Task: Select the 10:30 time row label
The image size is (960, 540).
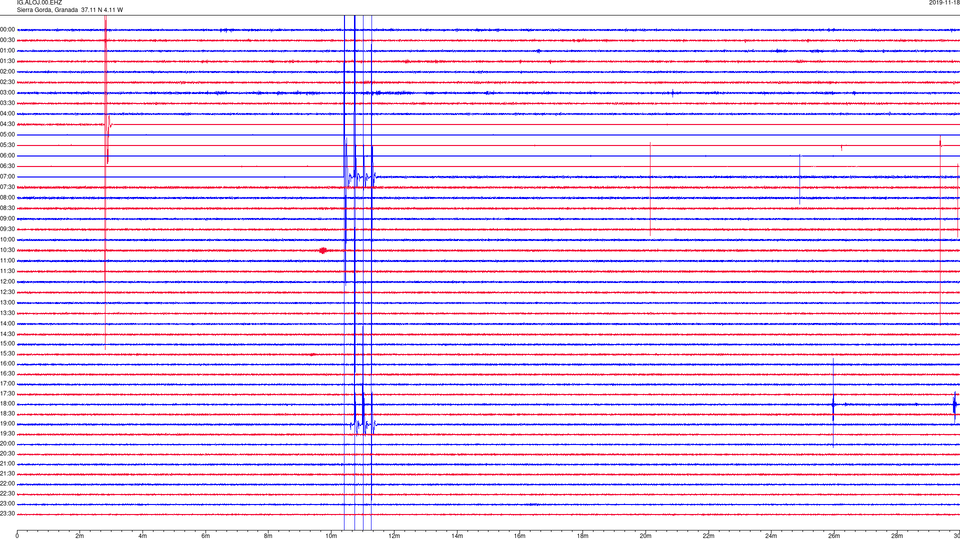Action: [7, 250]
